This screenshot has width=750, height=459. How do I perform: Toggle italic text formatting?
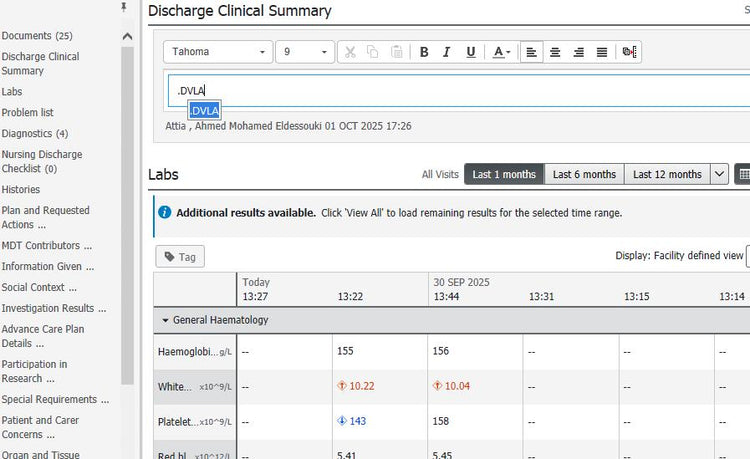pos(446,52)
